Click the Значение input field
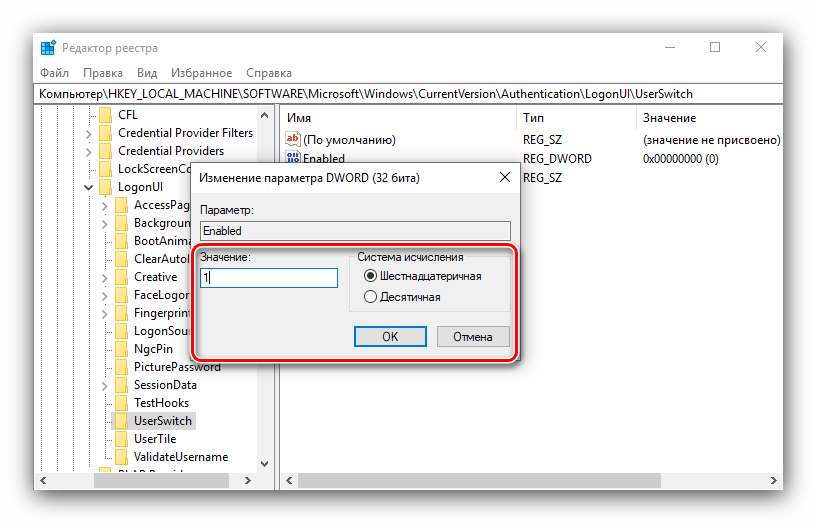The height and width of the screenshot is (523, 816). click(269, 277)
